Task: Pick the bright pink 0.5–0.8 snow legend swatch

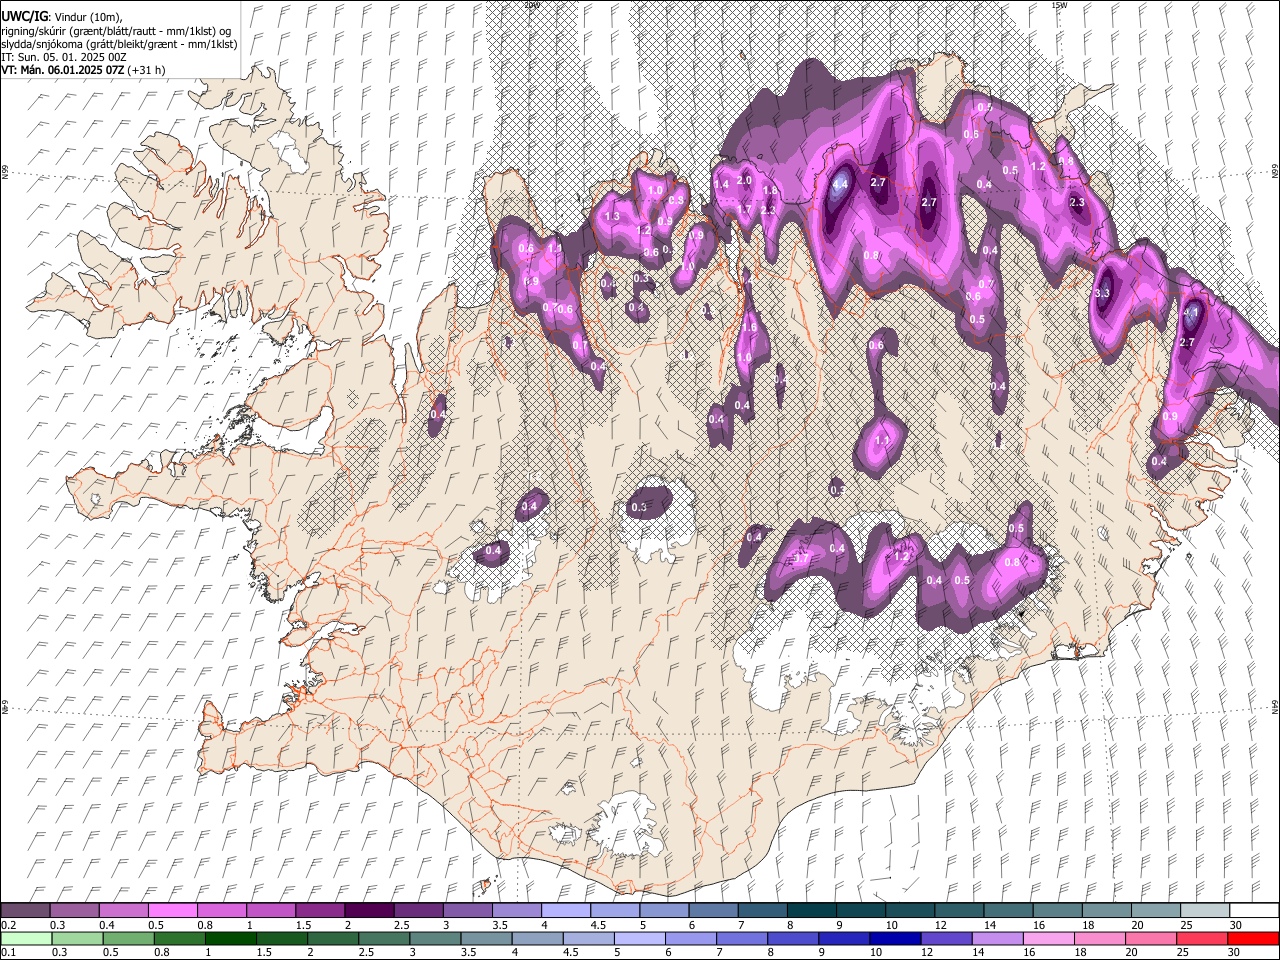Action: 172,911
